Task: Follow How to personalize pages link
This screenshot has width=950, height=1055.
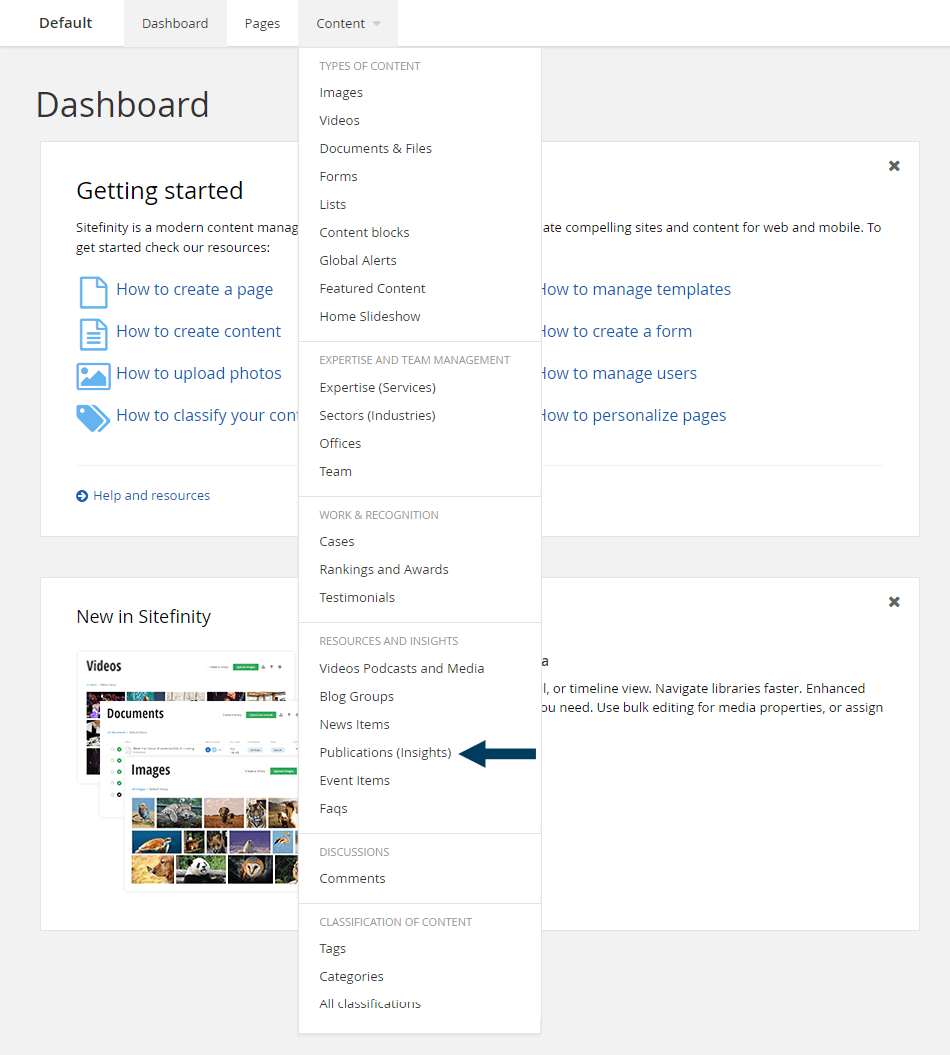Action: [x=634, y=416]
